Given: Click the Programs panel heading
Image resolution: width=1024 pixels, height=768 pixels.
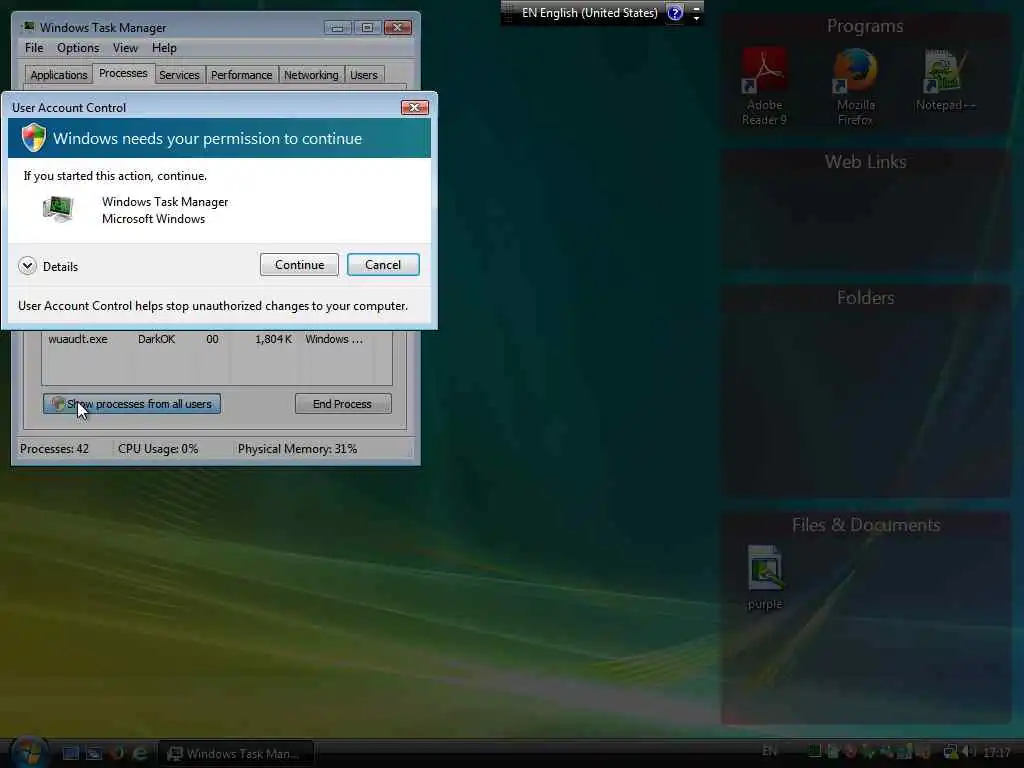Looking at the screenshot, I should pos(865,26).
